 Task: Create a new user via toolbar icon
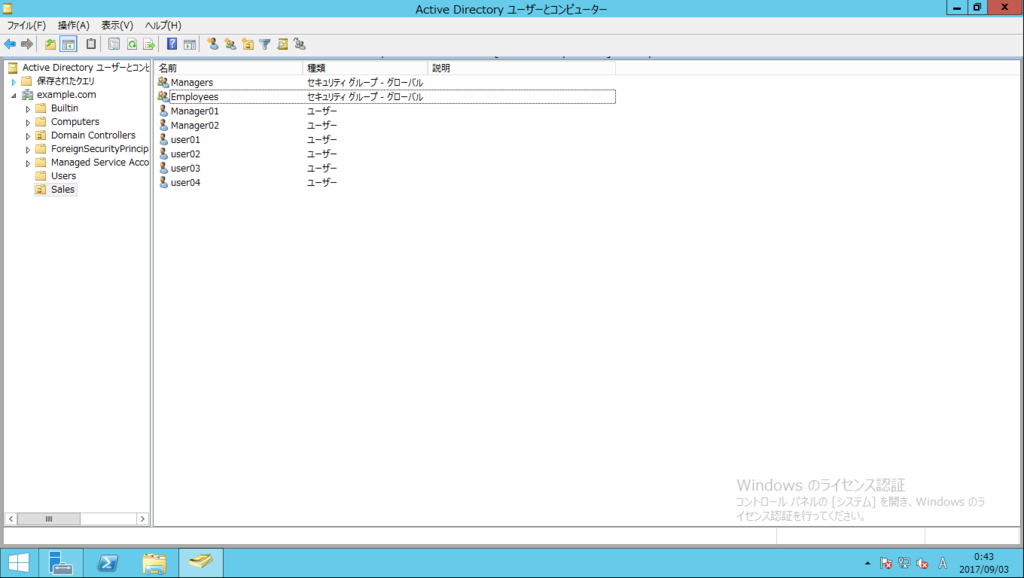coord(212,44)
